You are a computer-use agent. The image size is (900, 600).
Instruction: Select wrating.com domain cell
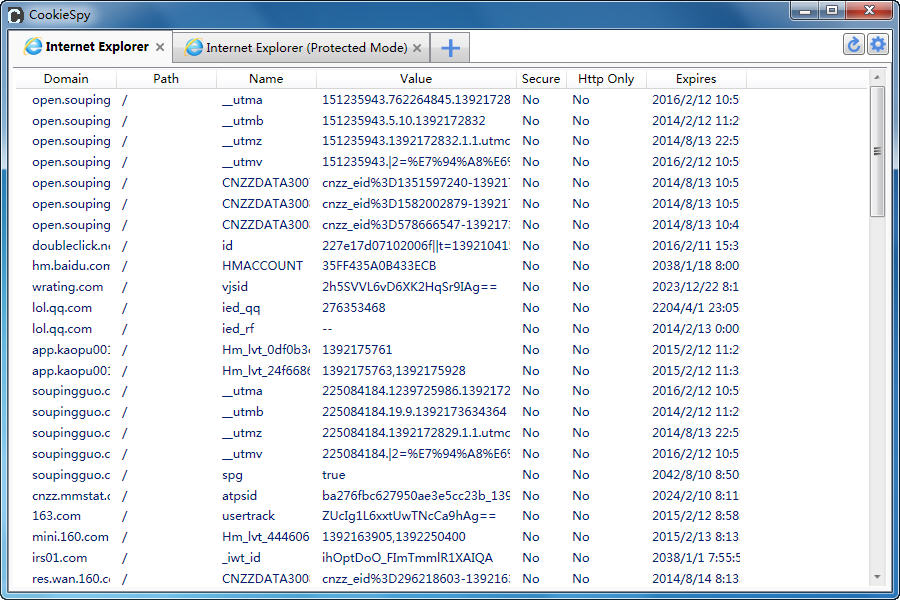tap(68, 287)
